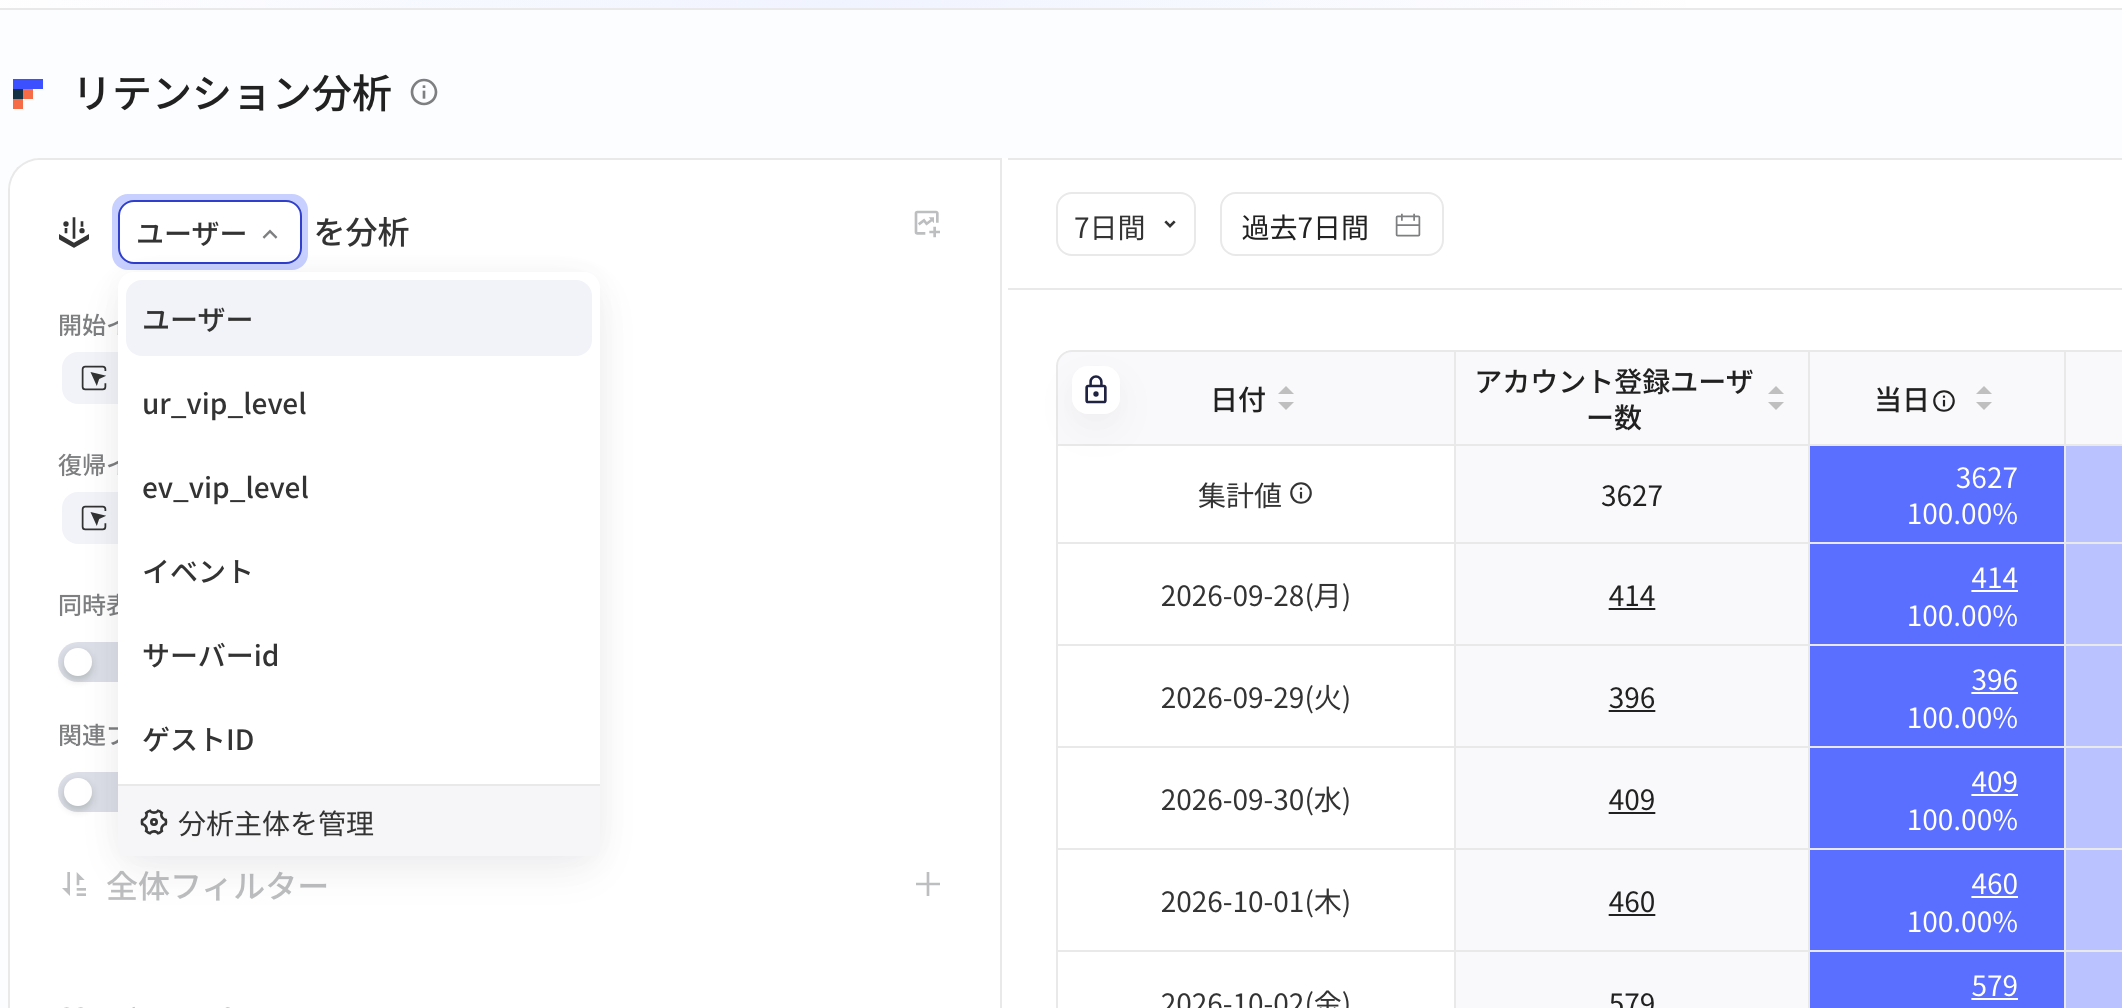The height and width of the screenshot is (1008, 2122).
Task: Open the 7日間 period dropdown
Action: coord(1125,225)
